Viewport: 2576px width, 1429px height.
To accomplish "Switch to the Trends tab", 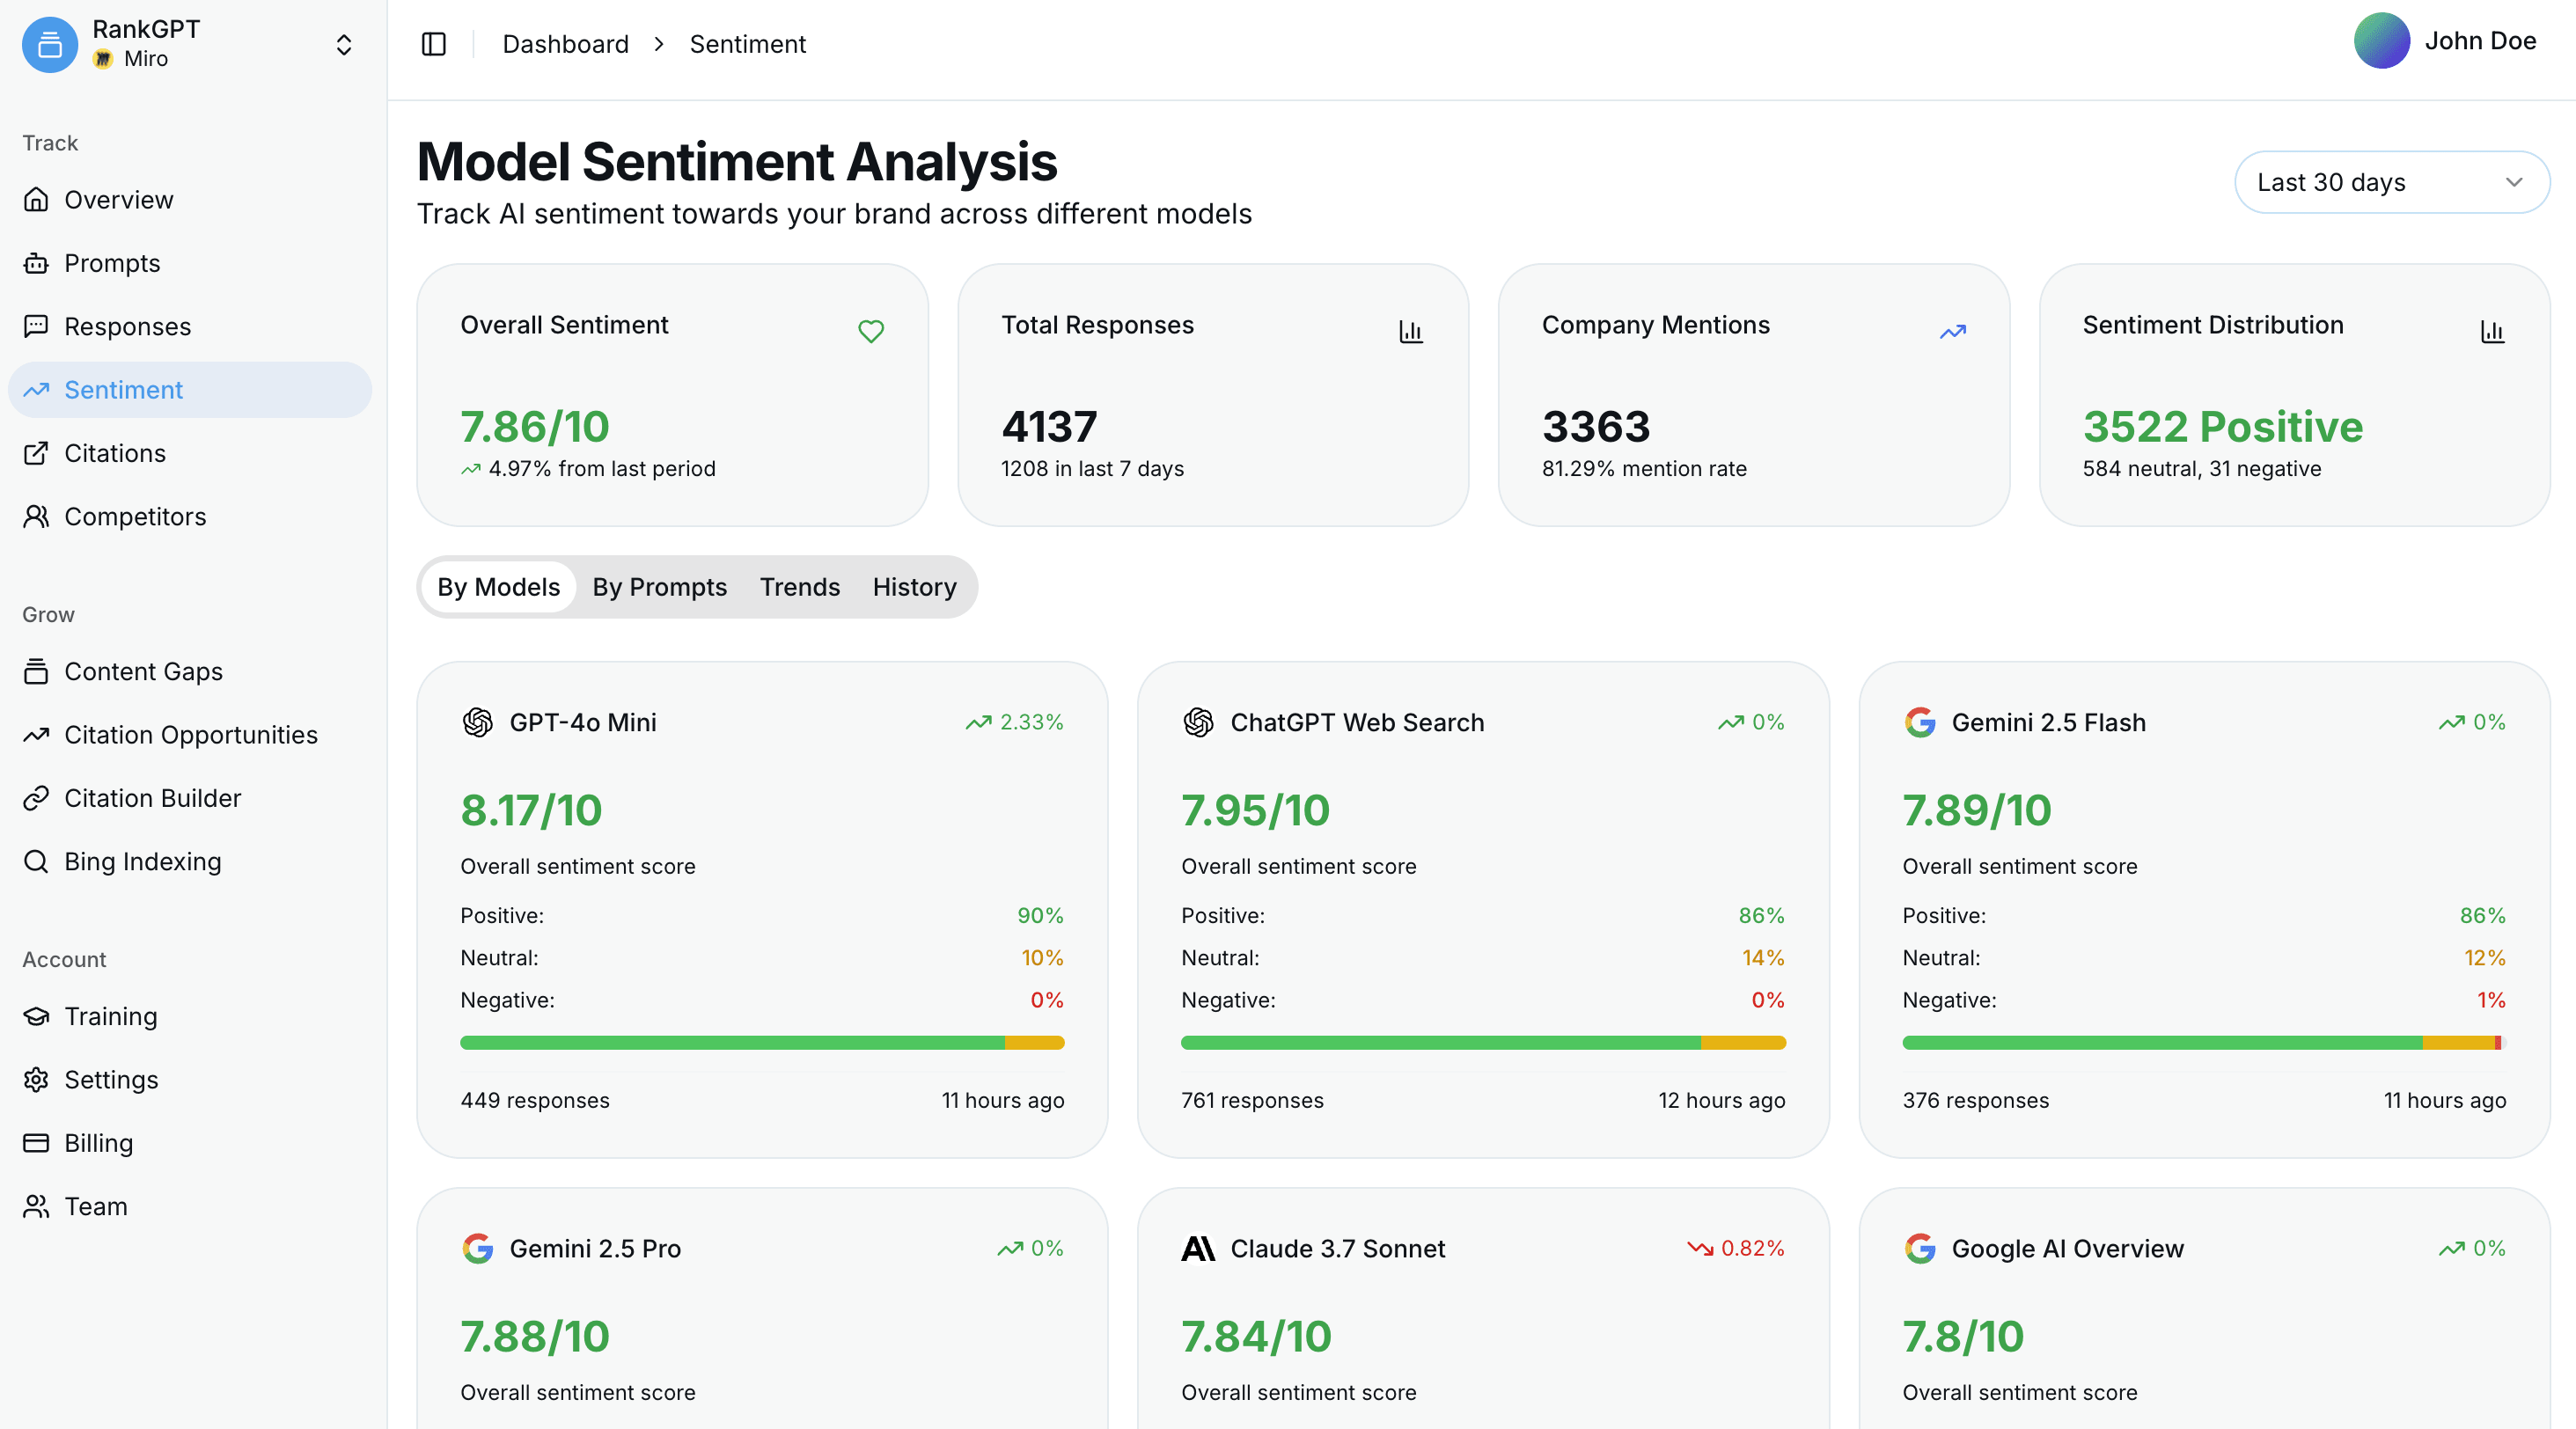I will (799, 587).
